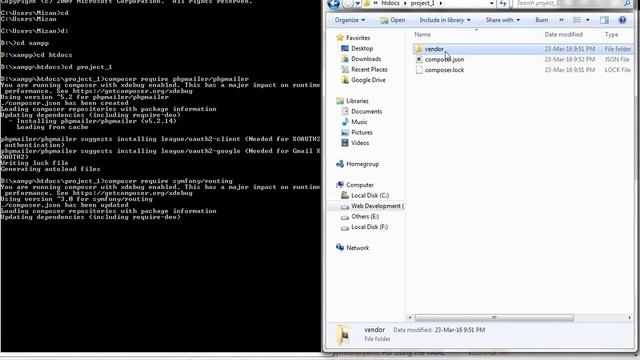Select the project_1 breadcrumb in address bar
Screen dimensions: 640x360
pyautogui.click(x=422, y=3)
